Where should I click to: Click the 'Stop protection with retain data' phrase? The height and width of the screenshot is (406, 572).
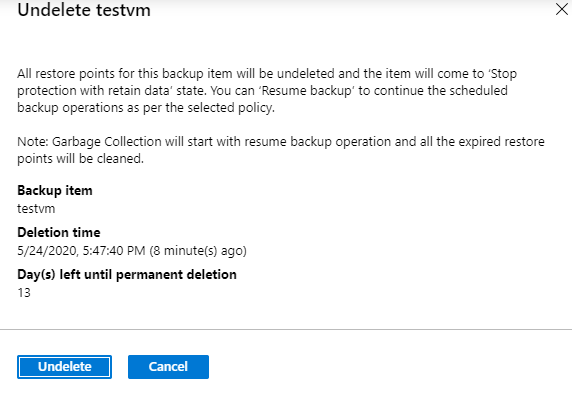(267, 82)
